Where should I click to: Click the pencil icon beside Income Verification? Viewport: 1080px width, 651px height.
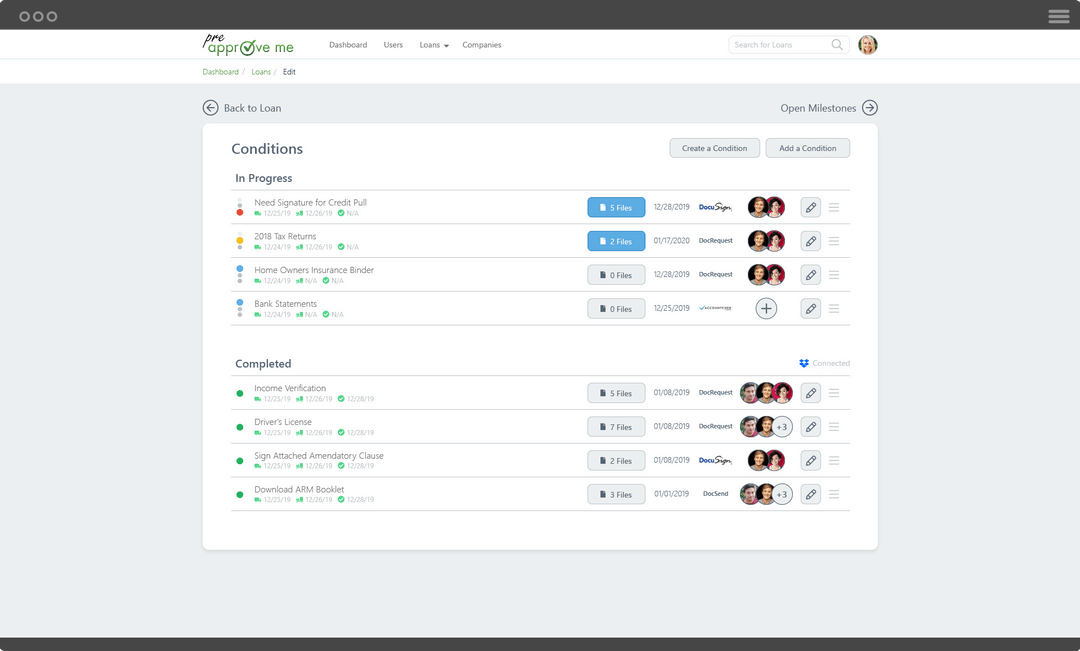(810, 392)
